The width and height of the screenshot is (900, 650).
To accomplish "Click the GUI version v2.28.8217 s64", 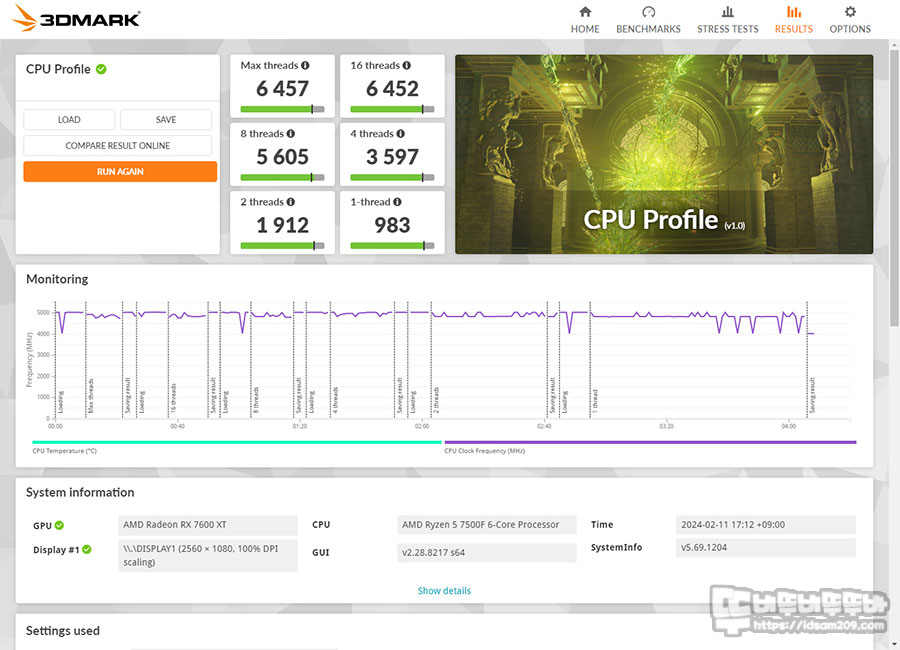I will click(x=487, y=552).
